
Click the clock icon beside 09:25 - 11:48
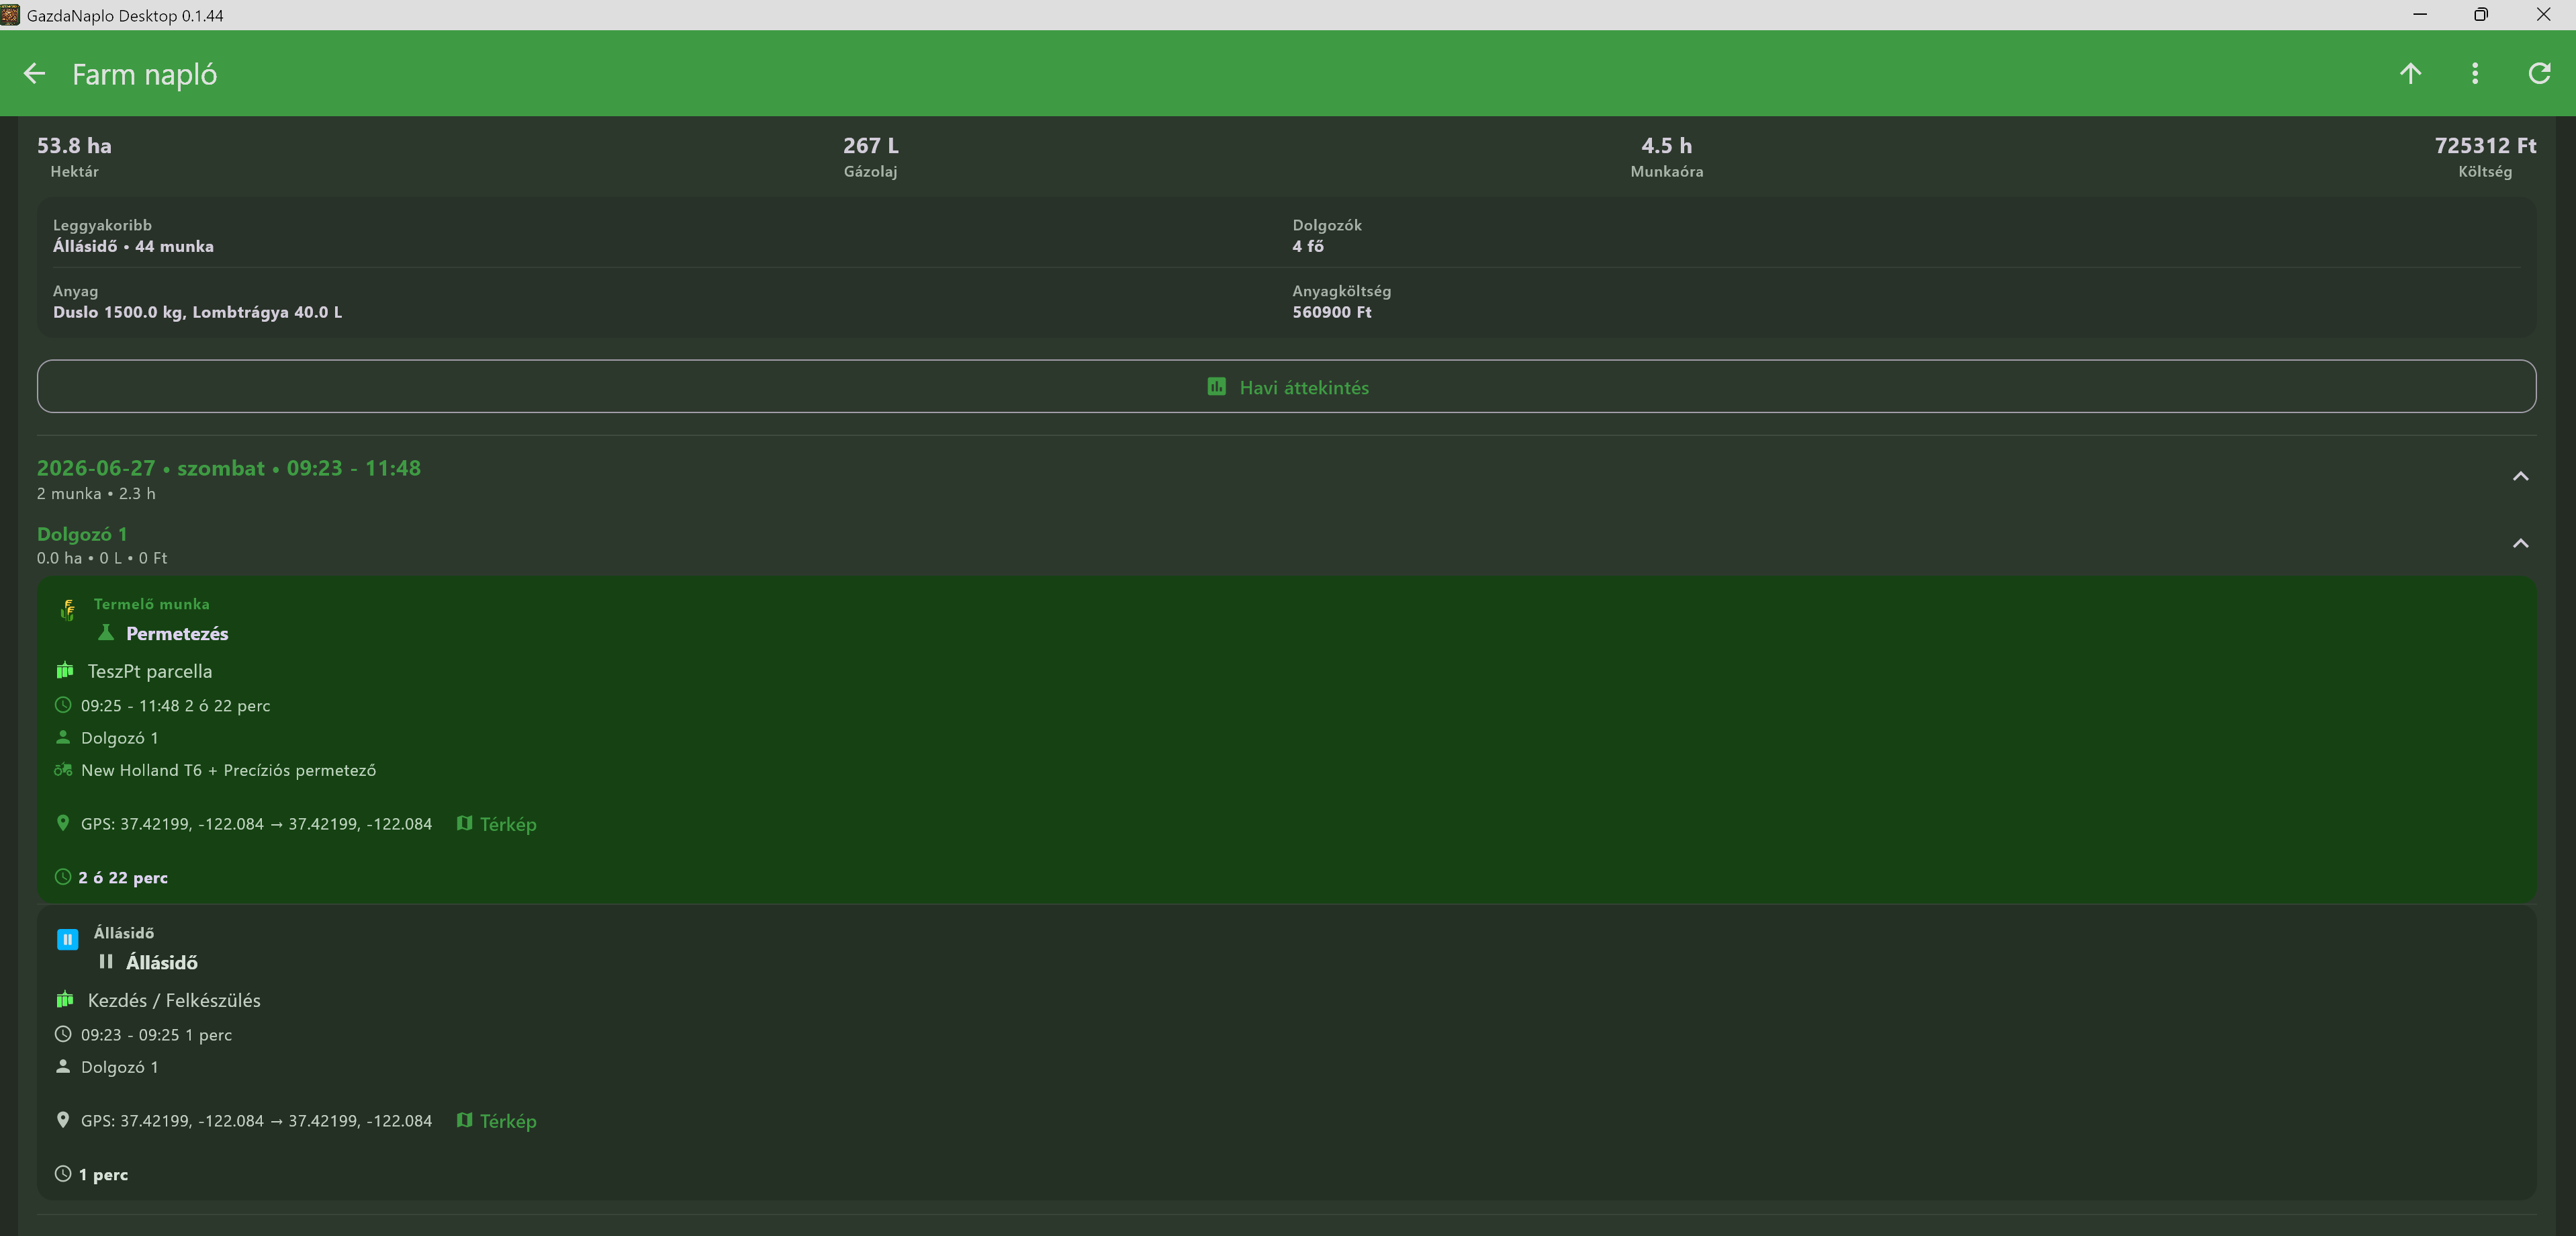point(63,705)
